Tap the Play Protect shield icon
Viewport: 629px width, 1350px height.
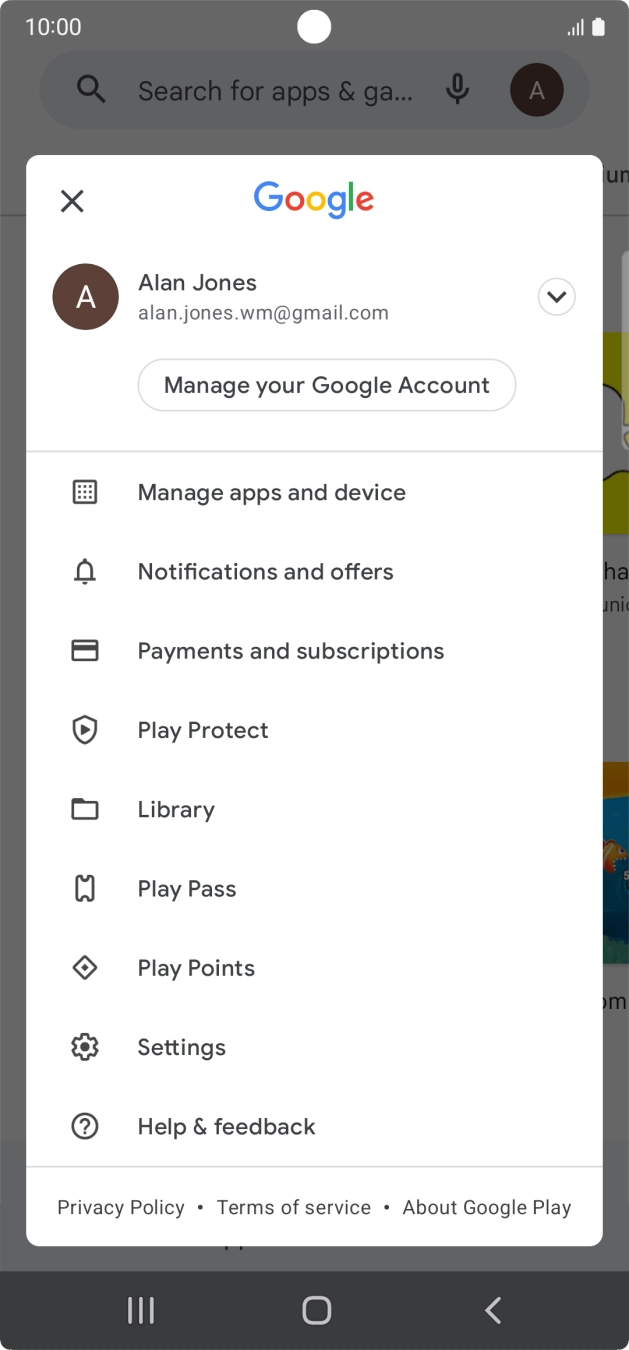point(85,730)
